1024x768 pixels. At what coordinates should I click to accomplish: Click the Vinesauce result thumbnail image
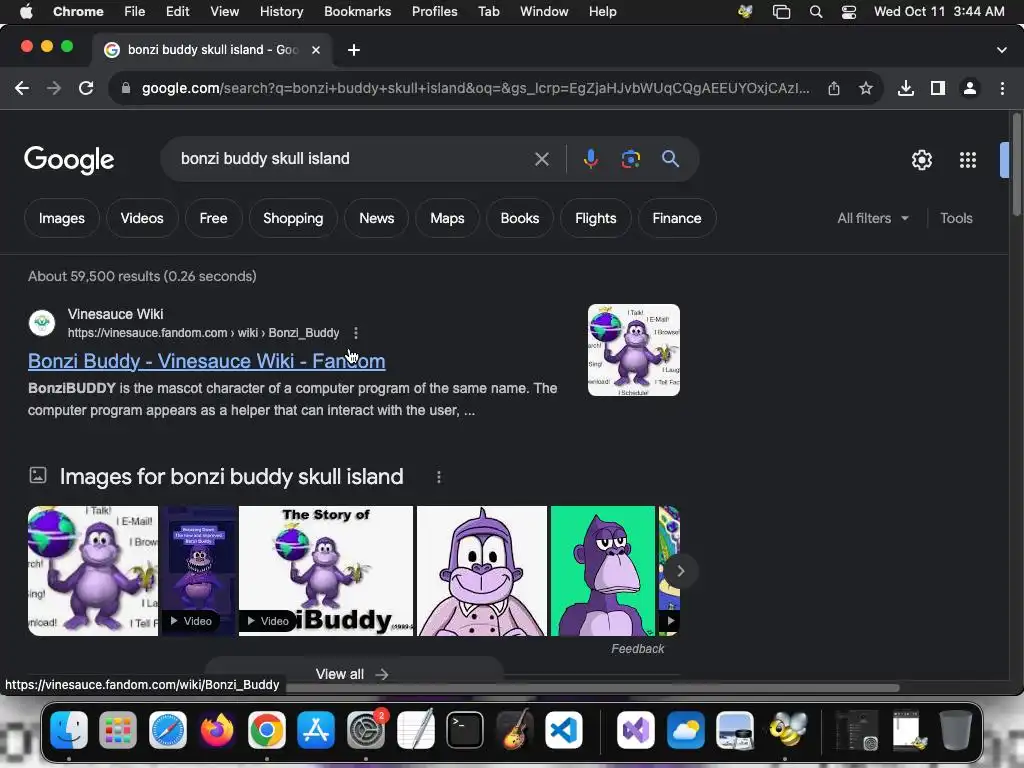point(633,350)
